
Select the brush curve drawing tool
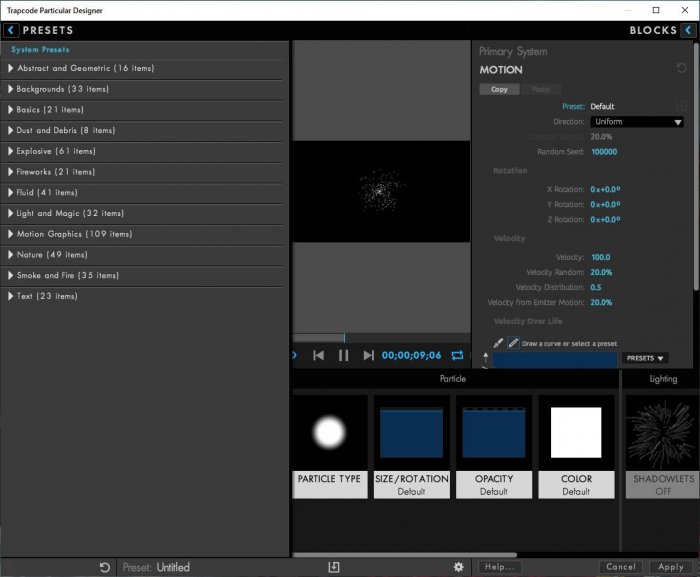coord(498,343)
